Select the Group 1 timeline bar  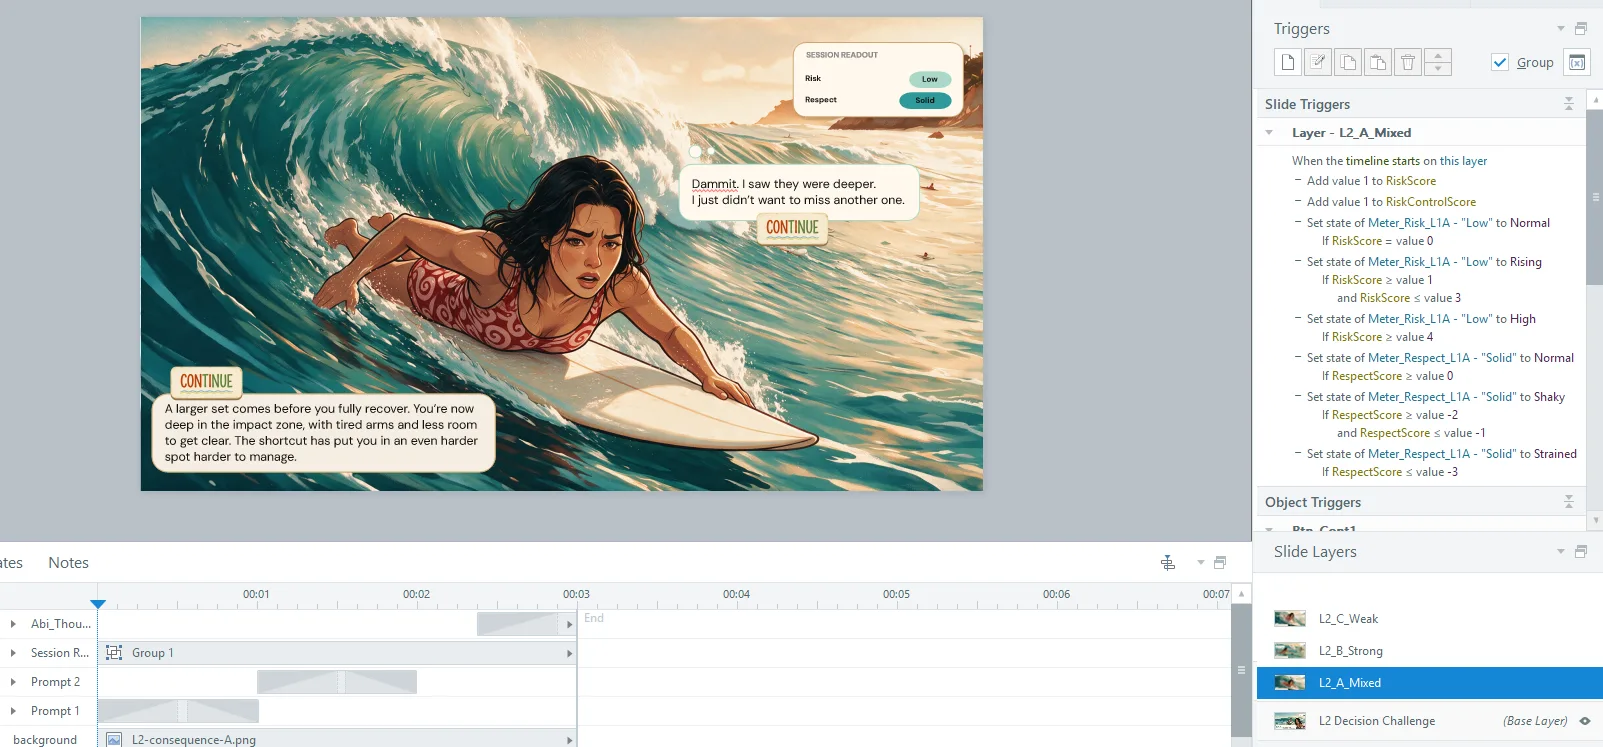[337, 653]
